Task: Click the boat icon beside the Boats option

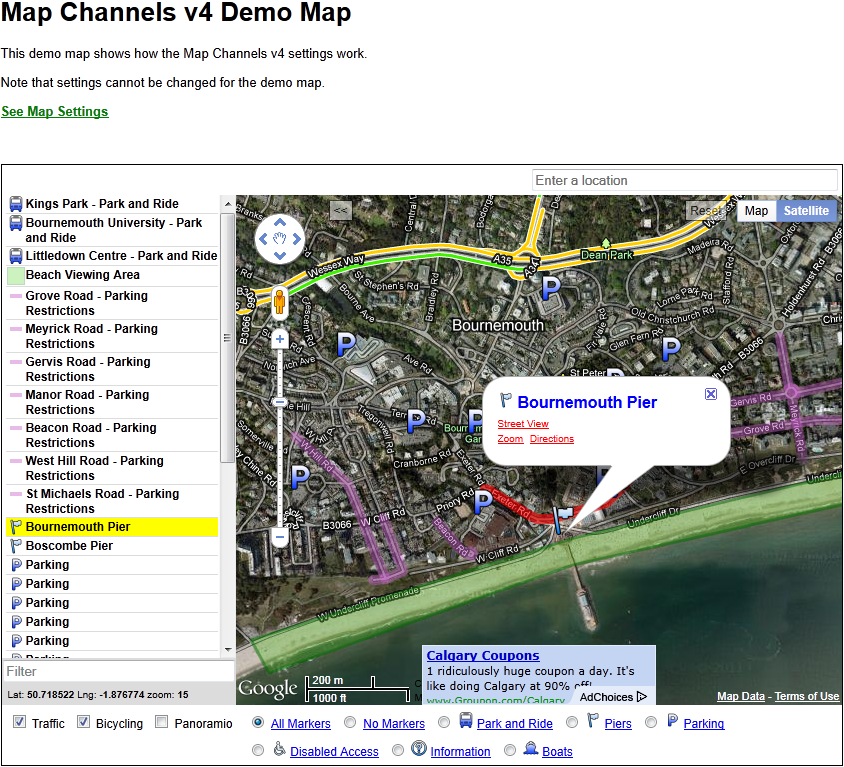Action: tap(530, 749)
